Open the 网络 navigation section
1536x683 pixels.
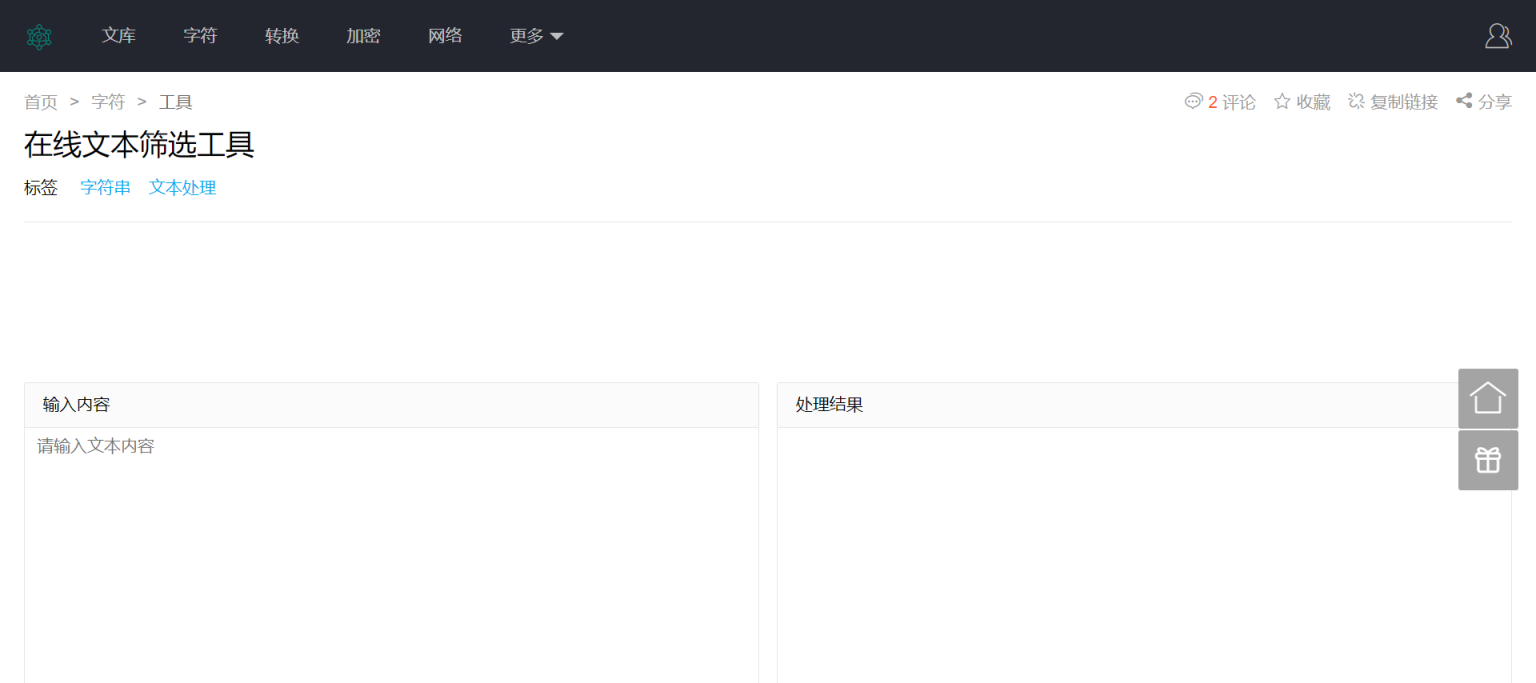[444, 35]
